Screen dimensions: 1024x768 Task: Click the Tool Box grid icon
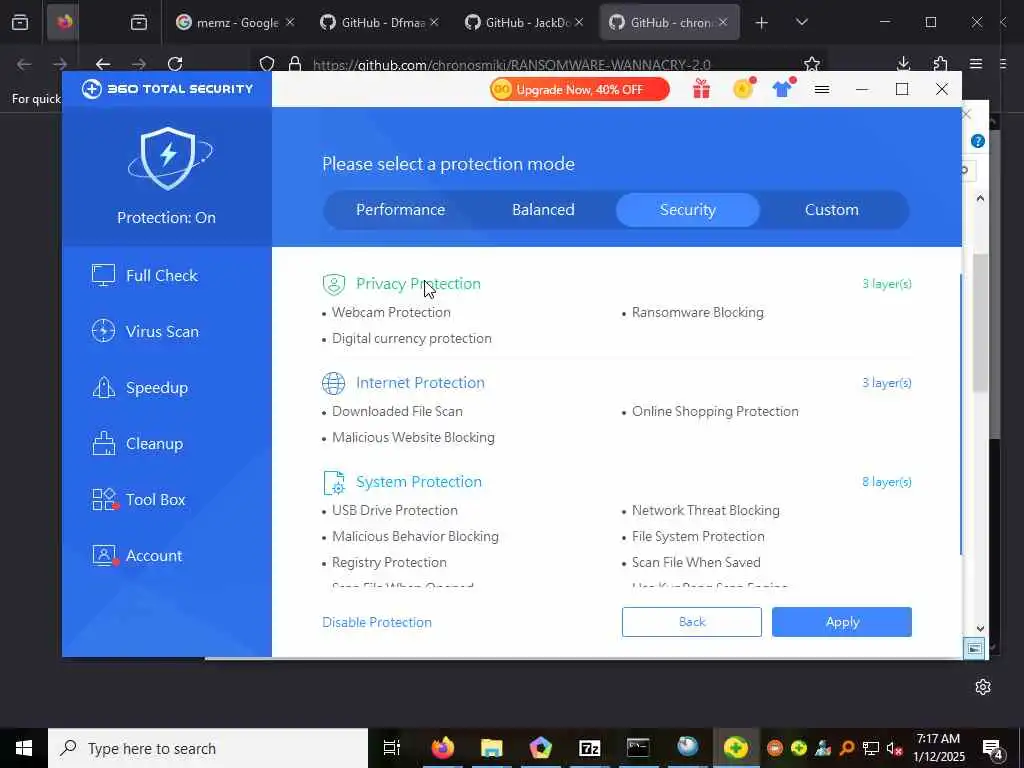click(x=103, y=500)
